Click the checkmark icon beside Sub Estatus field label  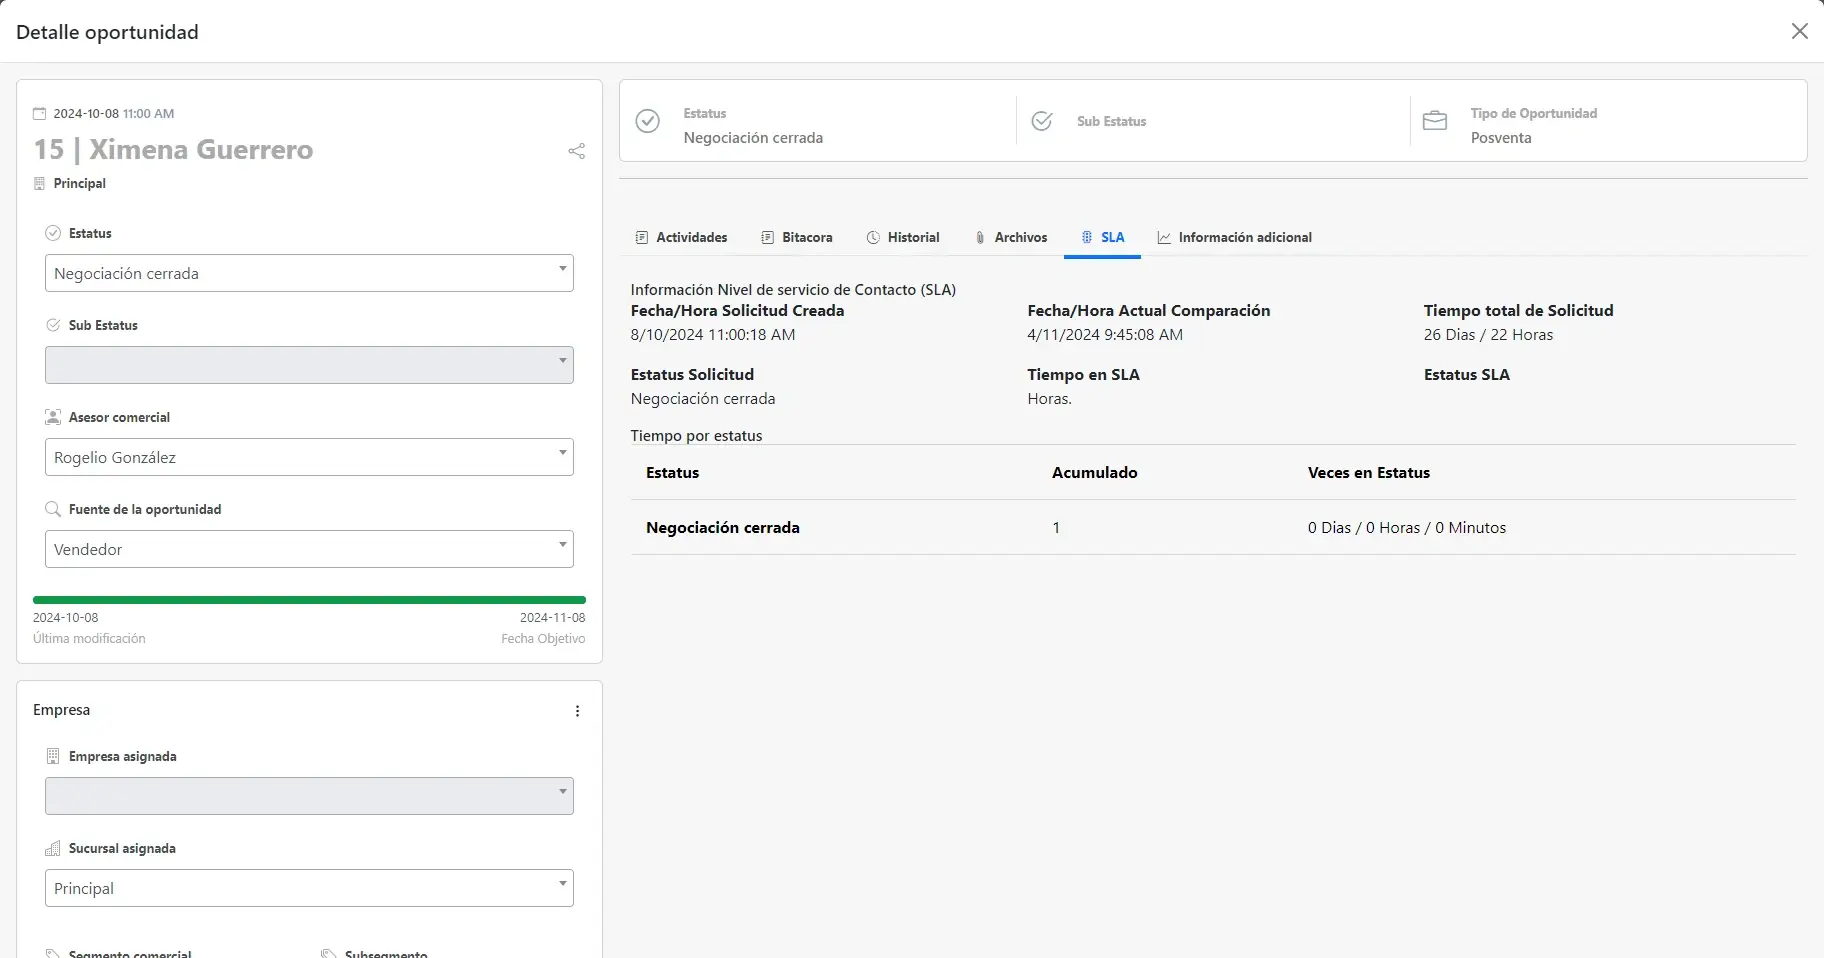pyautogui.click(x=54, y=325)
